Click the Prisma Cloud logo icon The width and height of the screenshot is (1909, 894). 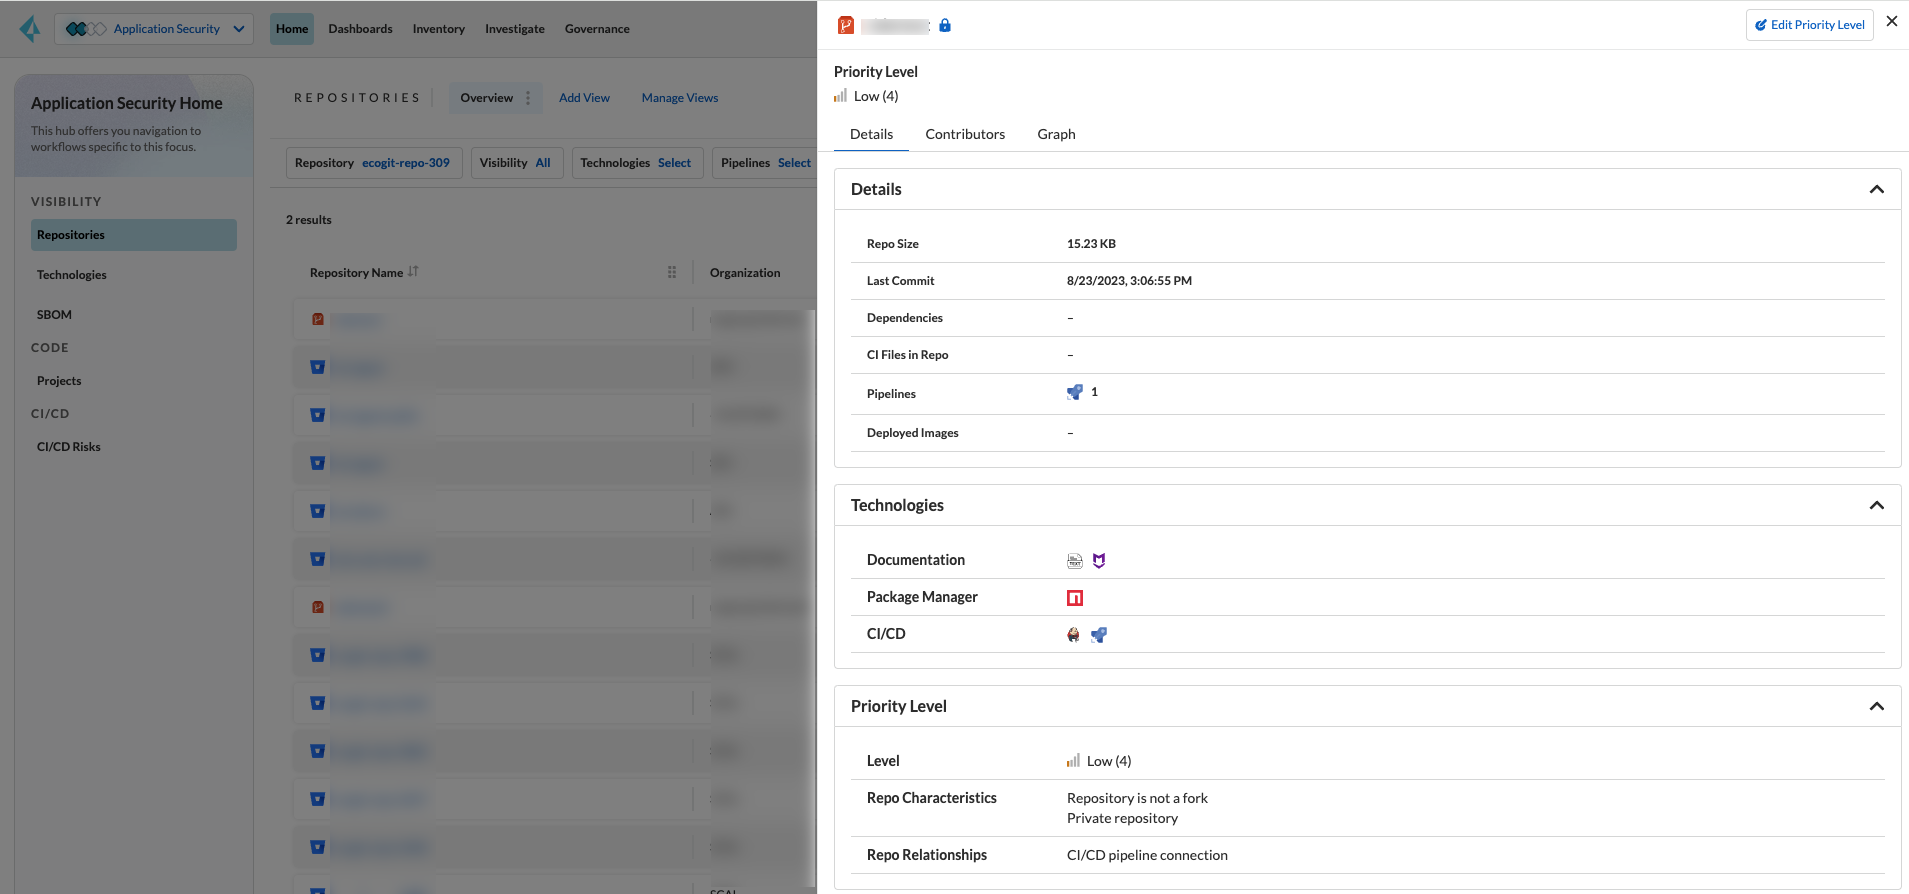31,29
